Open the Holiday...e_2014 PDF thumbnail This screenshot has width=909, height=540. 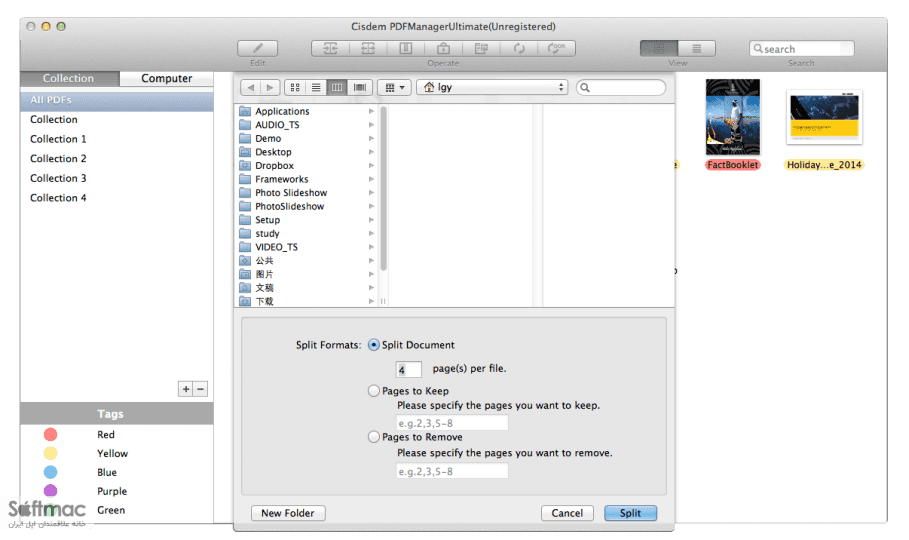[824, 117]
